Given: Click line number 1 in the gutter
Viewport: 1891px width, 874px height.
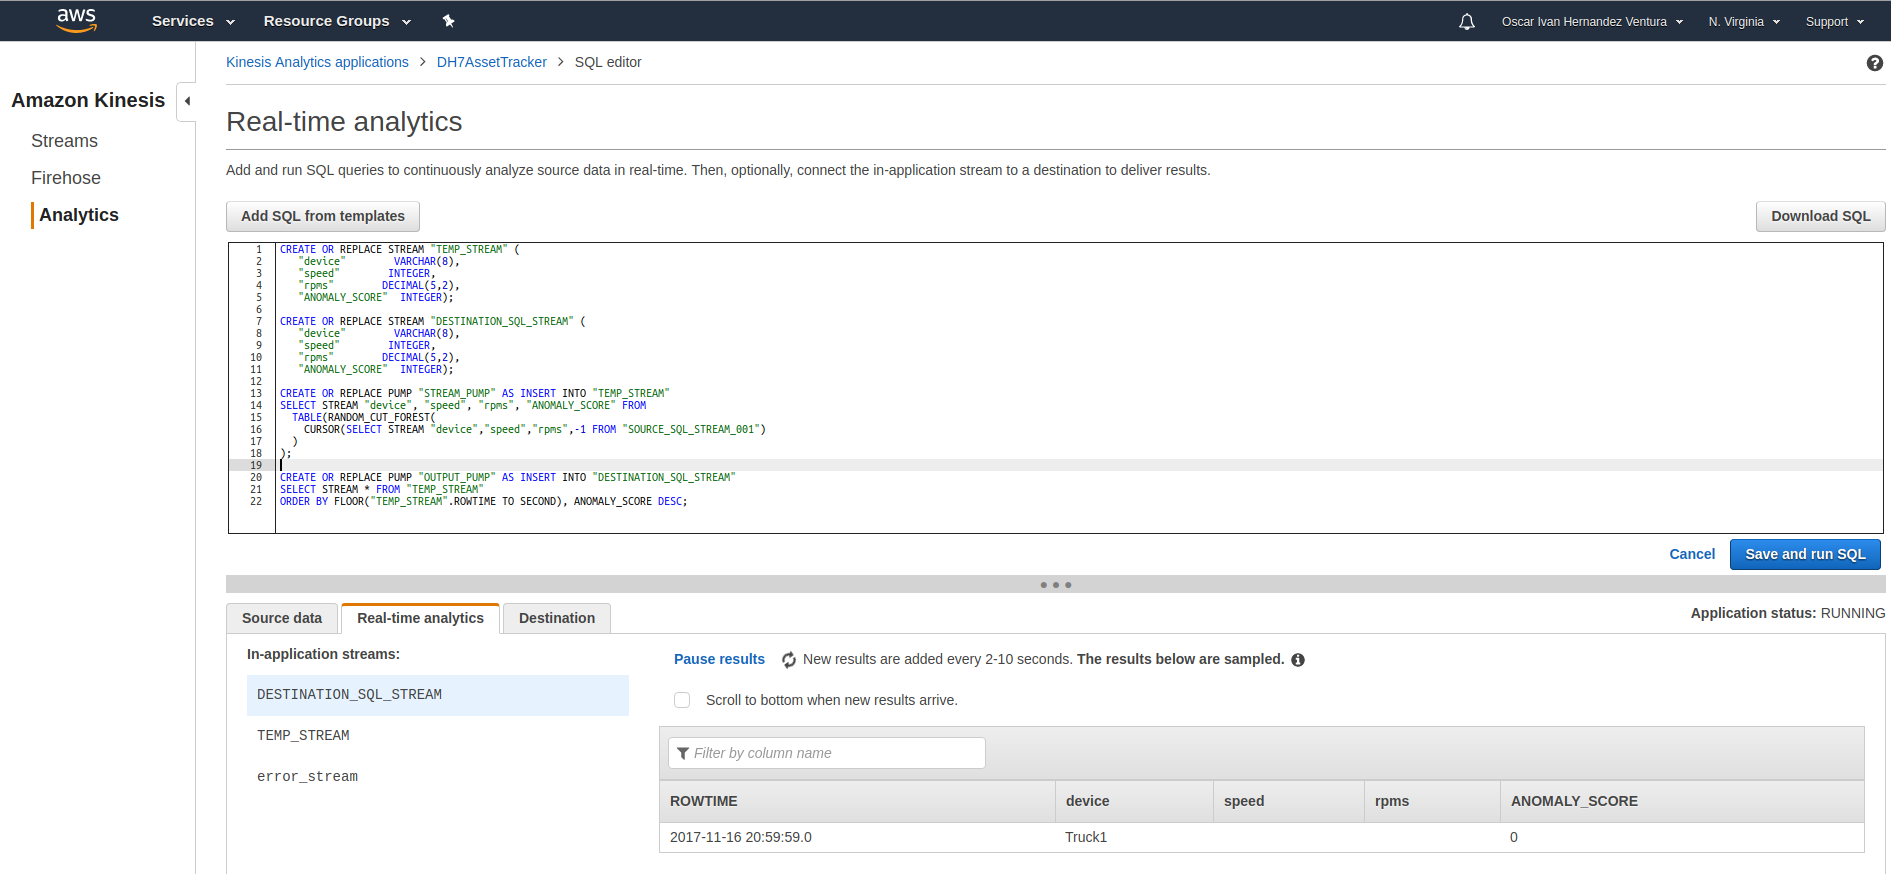Looking at the screenshot, I should 258,249.
